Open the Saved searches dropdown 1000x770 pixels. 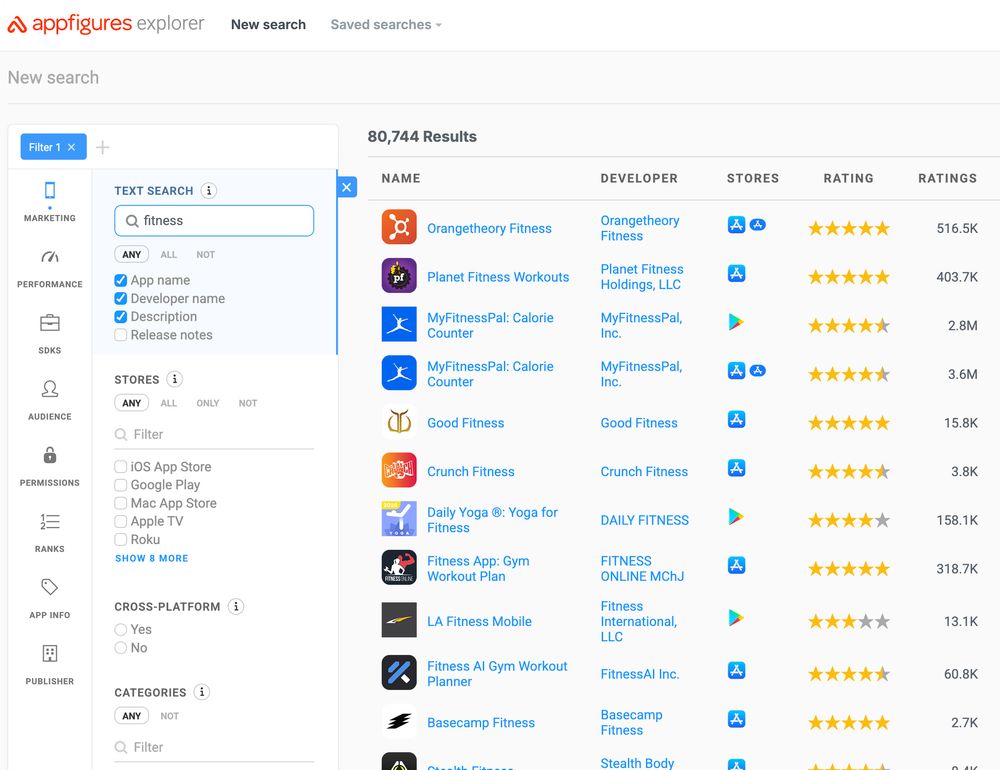pyautogui.click(x=386, y=24)
